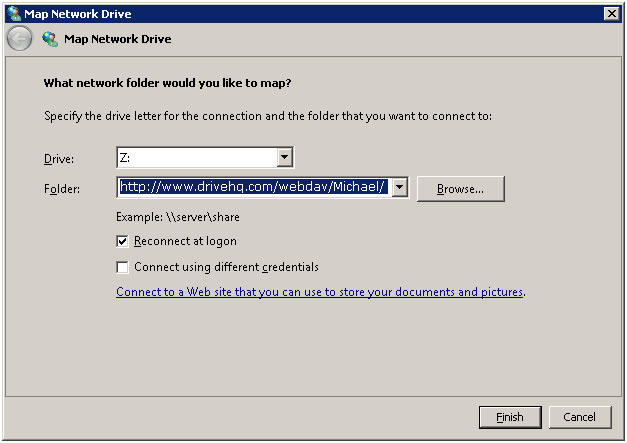This screenshot has height=443, width=627.
Task: Expand the Drive letter dropdown arrow
Action: (x=284, y=158)
